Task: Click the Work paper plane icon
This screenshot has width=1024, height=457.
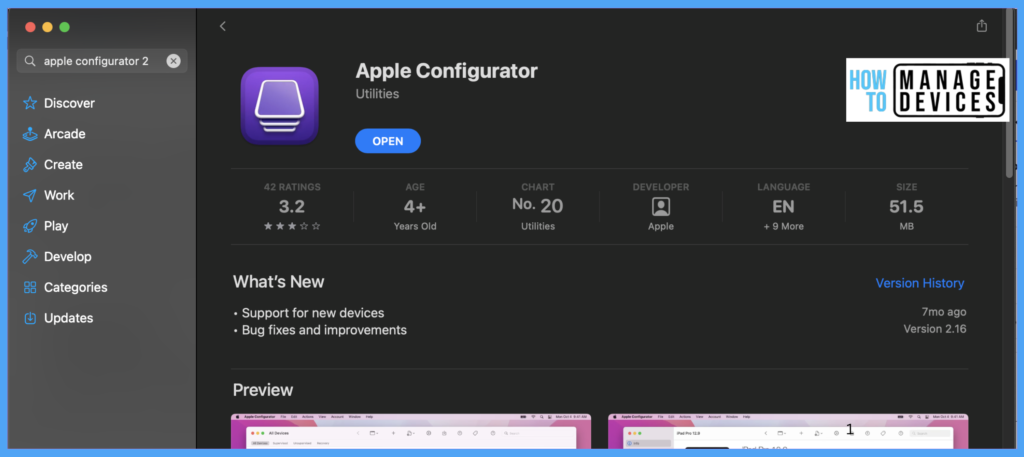Action: 30,195
